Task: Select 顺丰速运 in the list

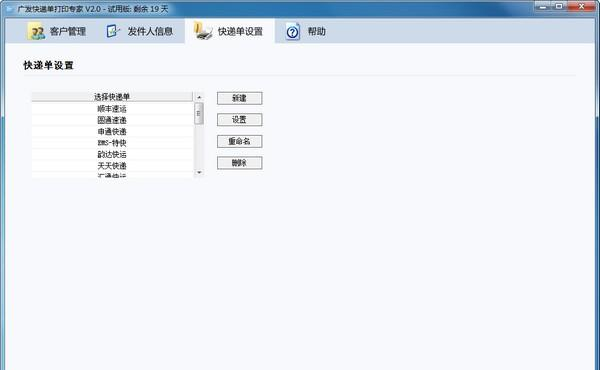Action: (112, 109)
